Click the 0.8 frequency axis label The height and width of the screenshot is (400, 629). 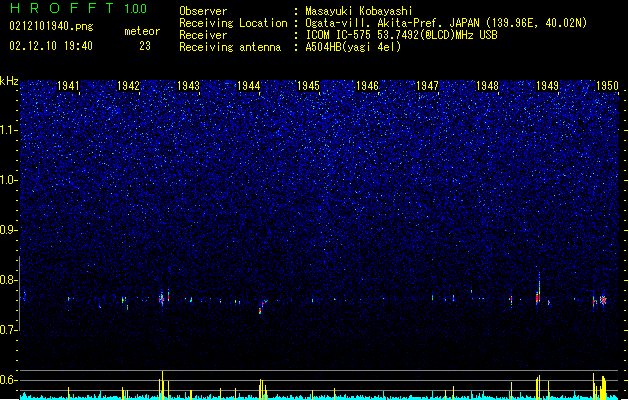coord(9,280)
